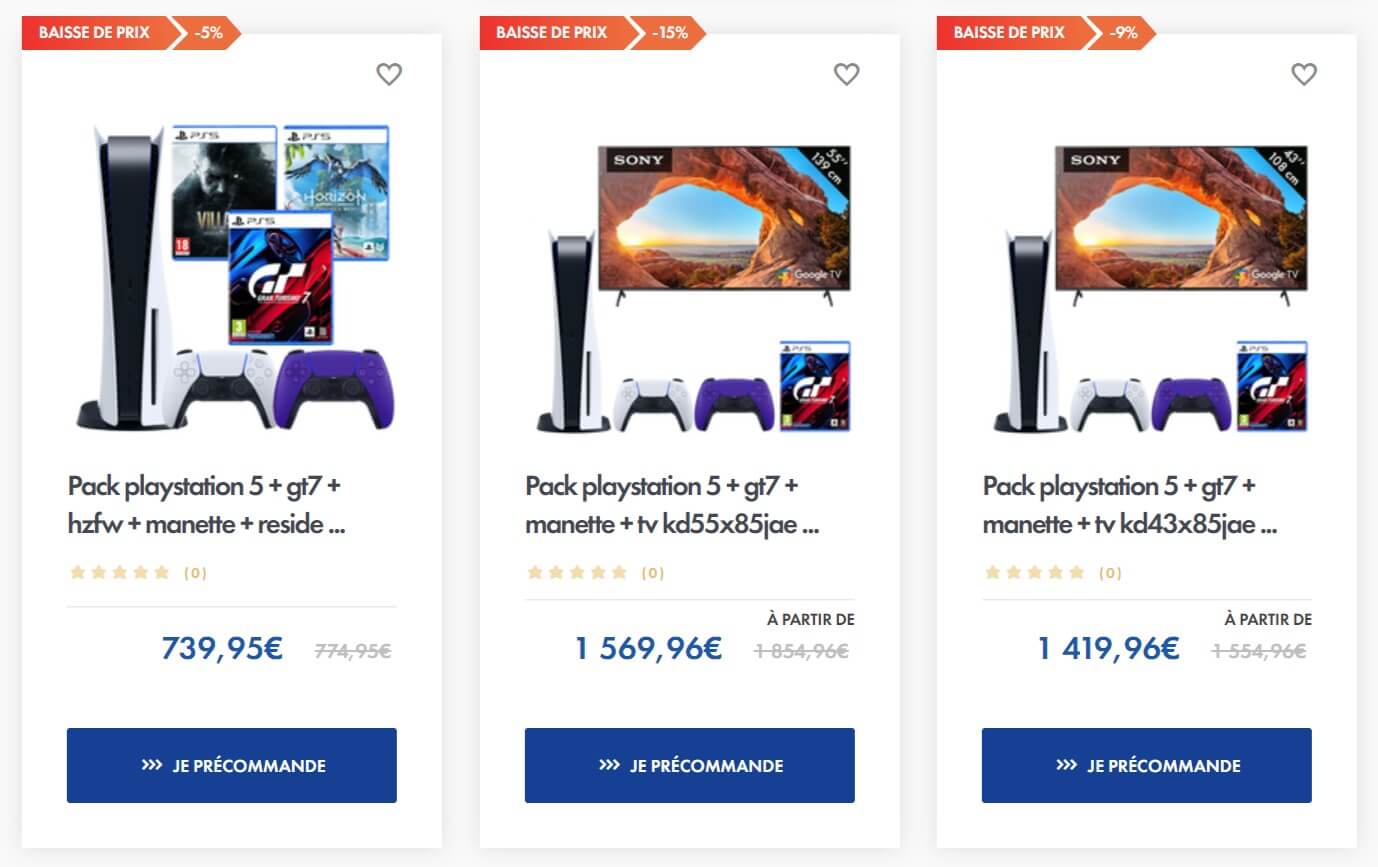Click wishlist heart on the kd55x85jae TV pack
Image resolution: width=1378 pixels, height=867 pixels.
click(x=847, y=74)
